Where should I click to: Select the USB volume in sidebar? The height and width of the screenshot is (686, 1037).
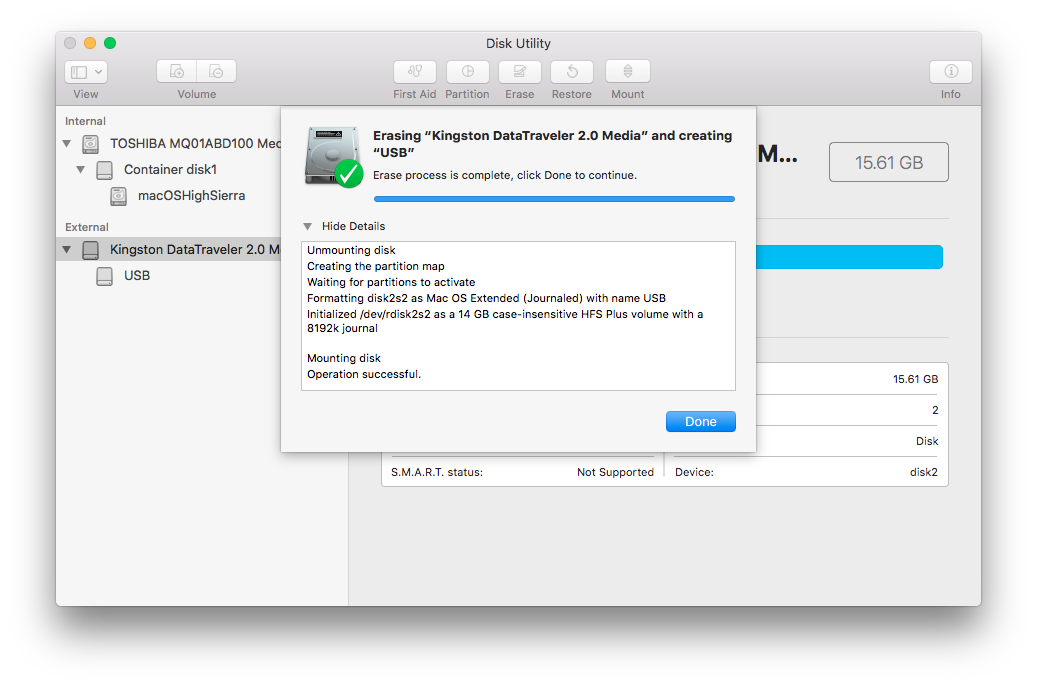pyautogui.click(x=169, y=276)
